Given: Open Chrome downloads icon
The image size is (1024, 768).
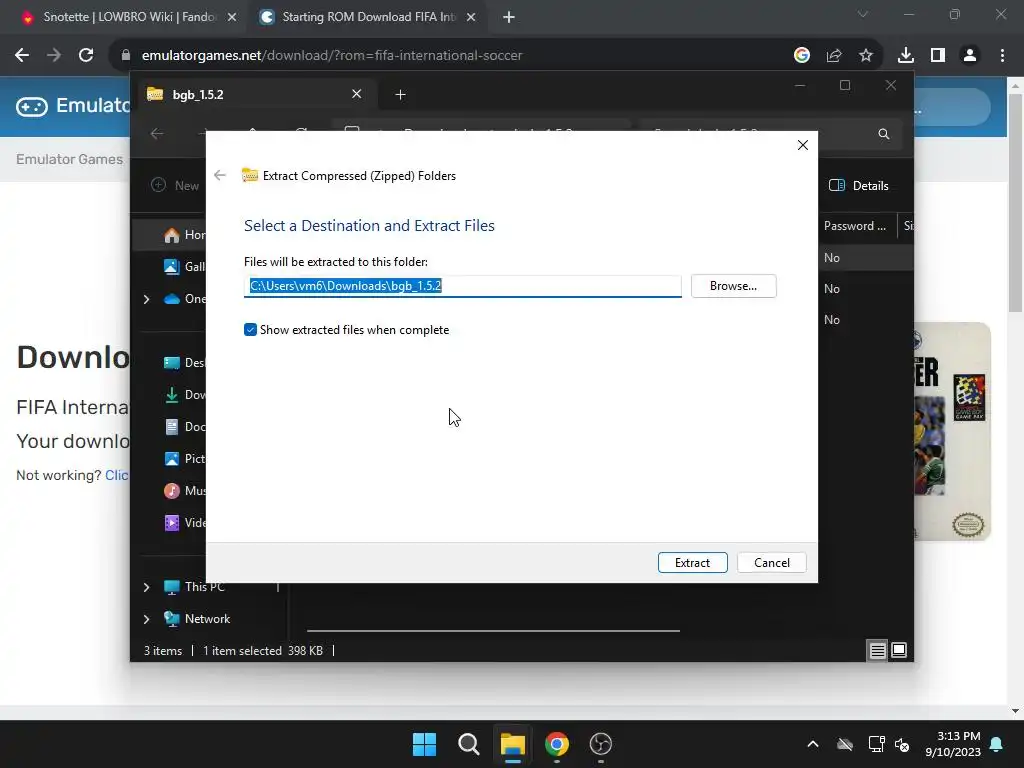Looking at the screenshot, I should pos(906,56).
